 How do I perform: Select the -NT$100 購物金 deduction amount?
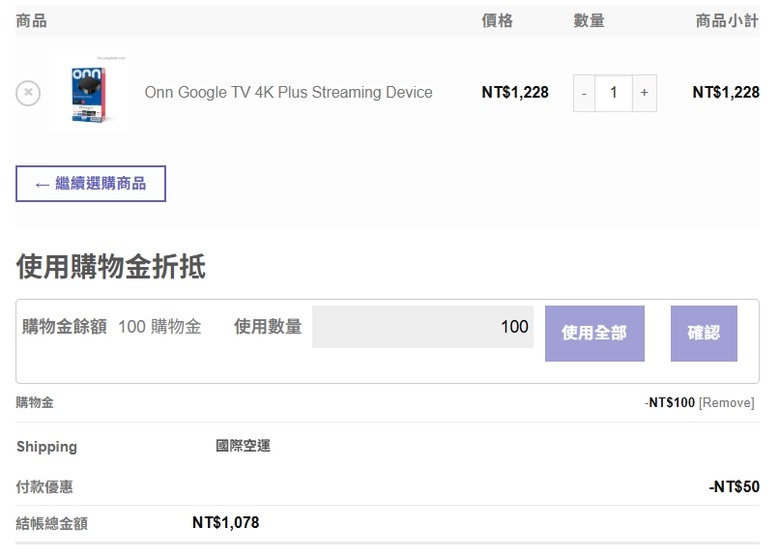pyautogui.click(x=670, y=403)
